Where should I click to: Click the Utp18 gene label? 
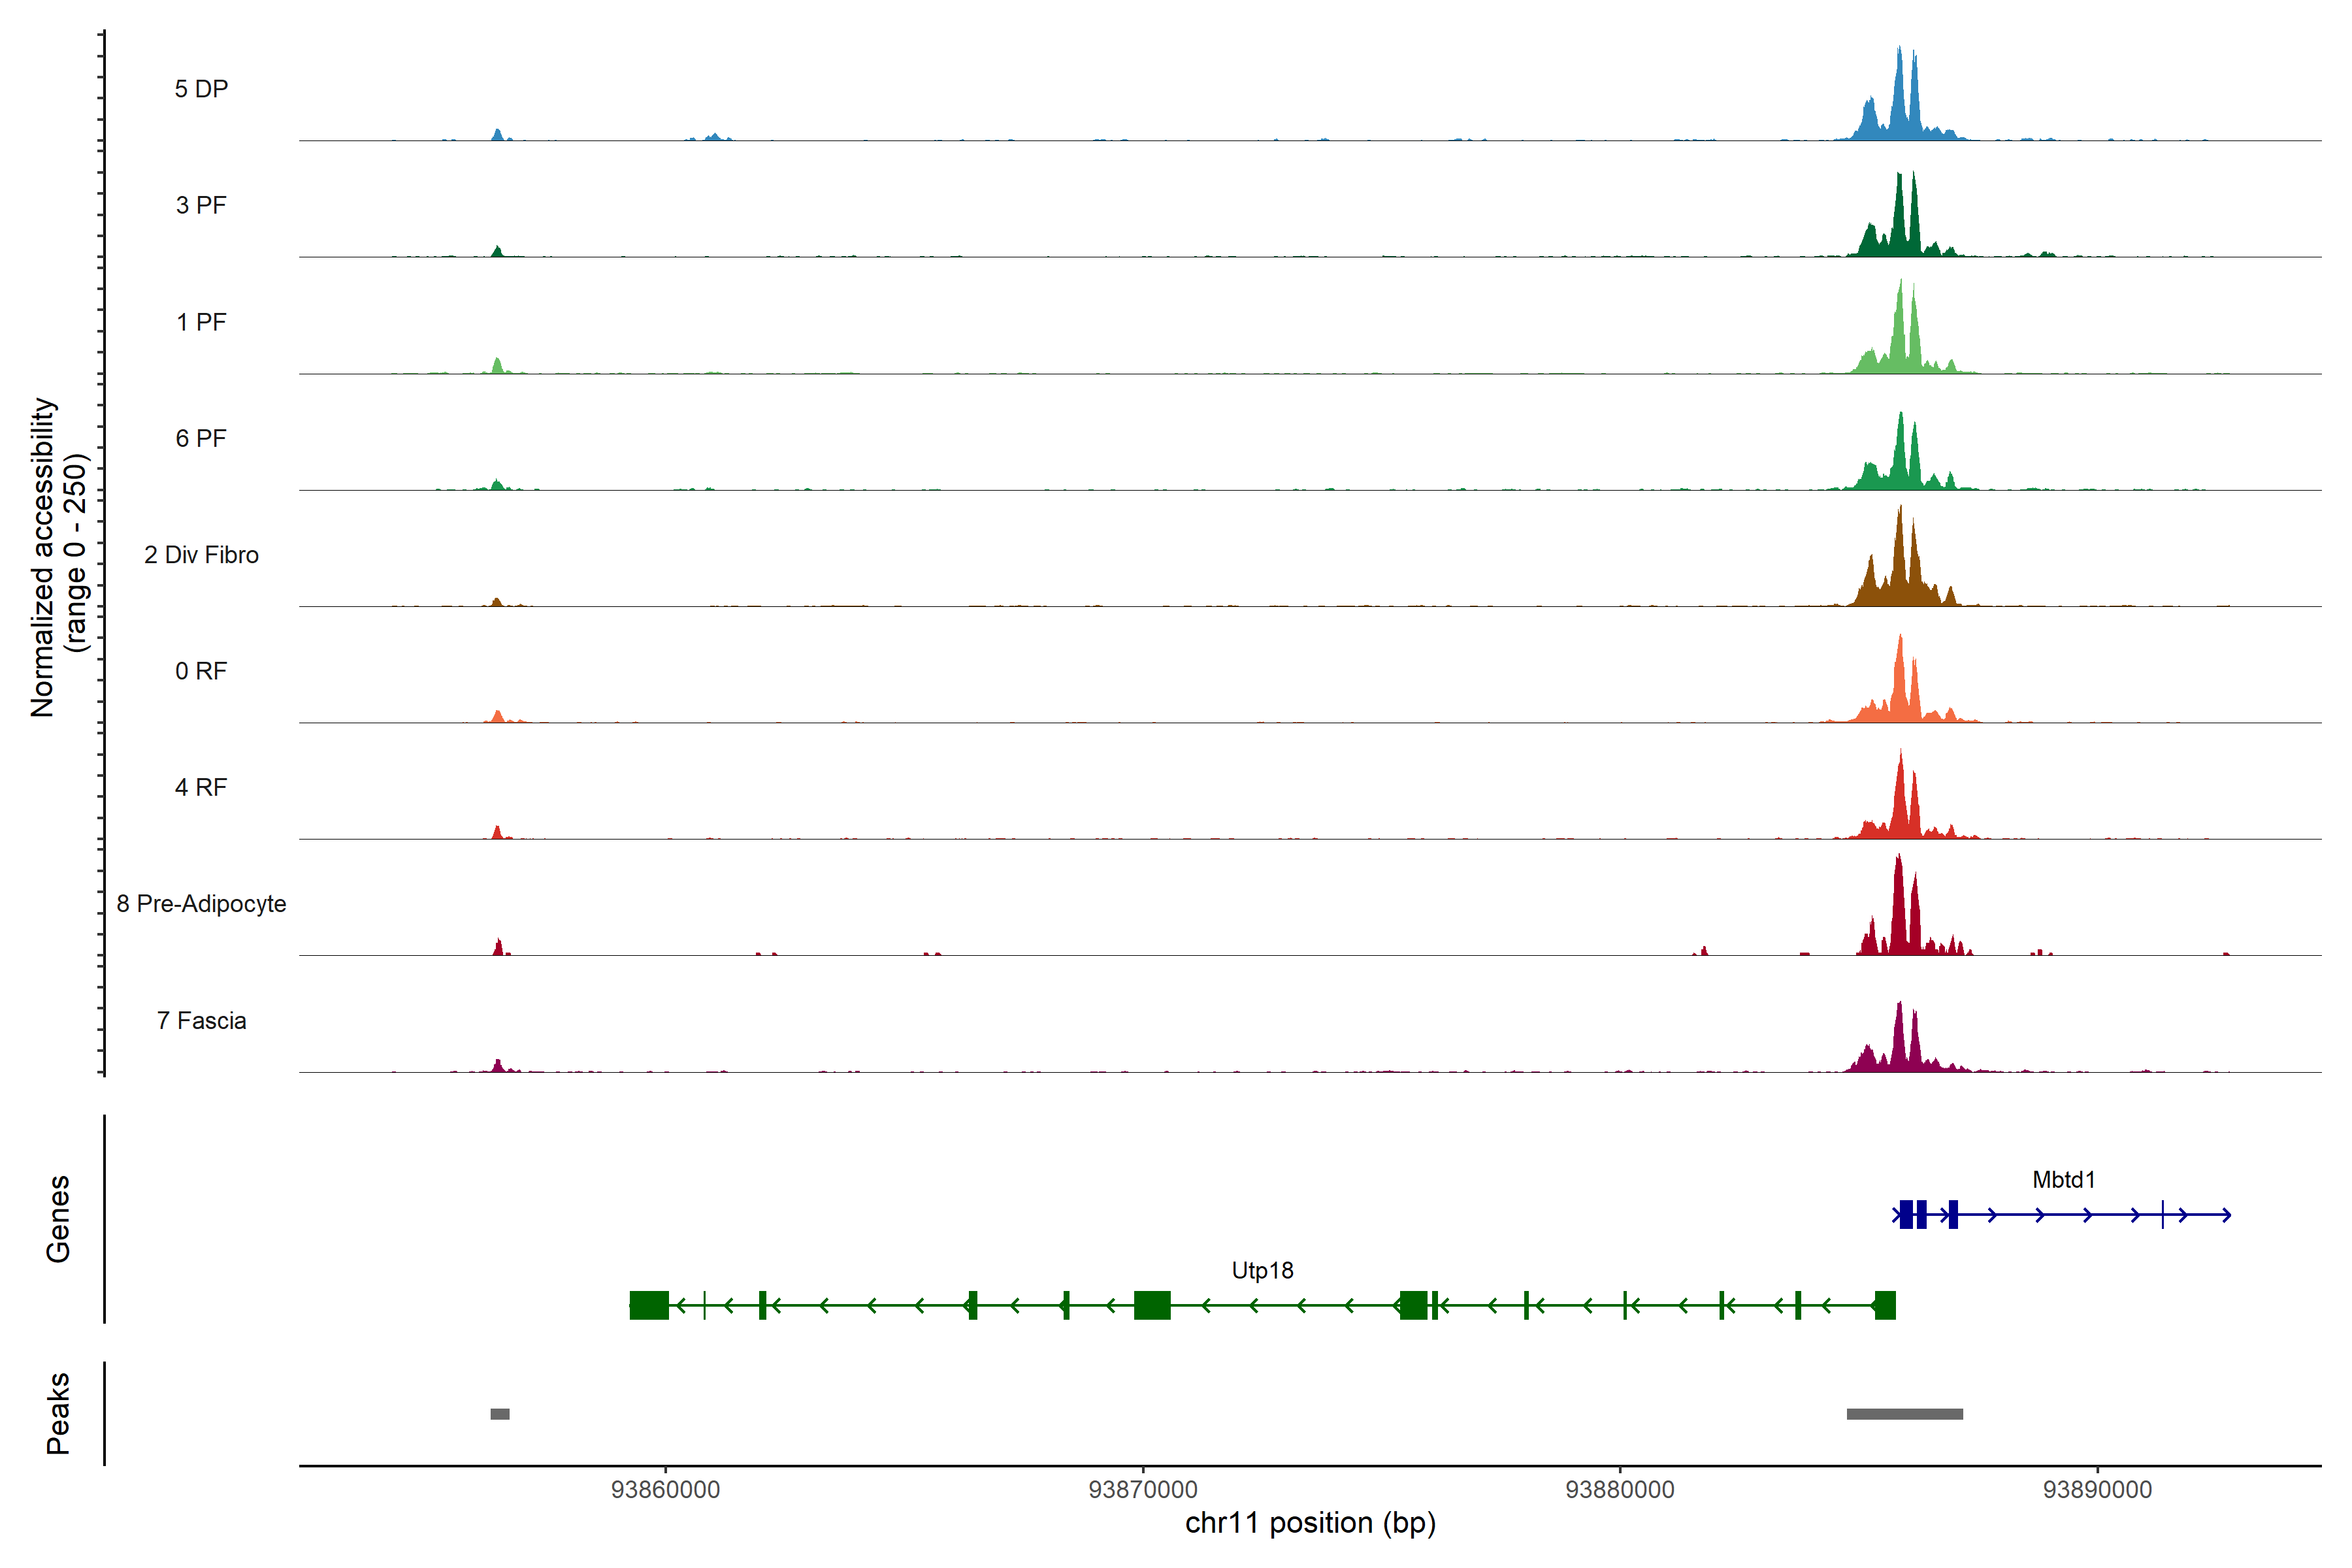pos(1262,1270)
